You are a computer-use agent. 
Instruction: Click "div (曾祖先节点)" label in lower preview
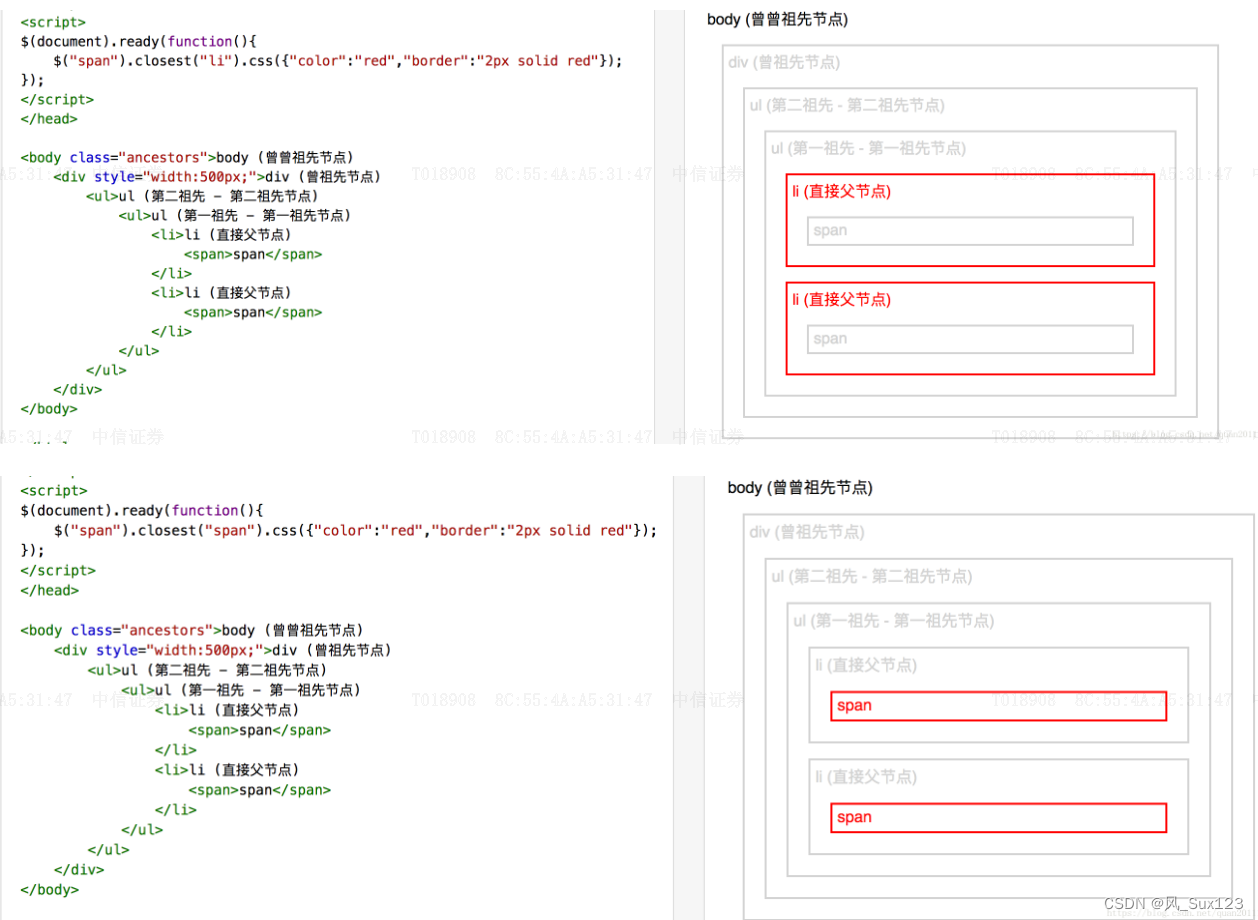[807, 532]
